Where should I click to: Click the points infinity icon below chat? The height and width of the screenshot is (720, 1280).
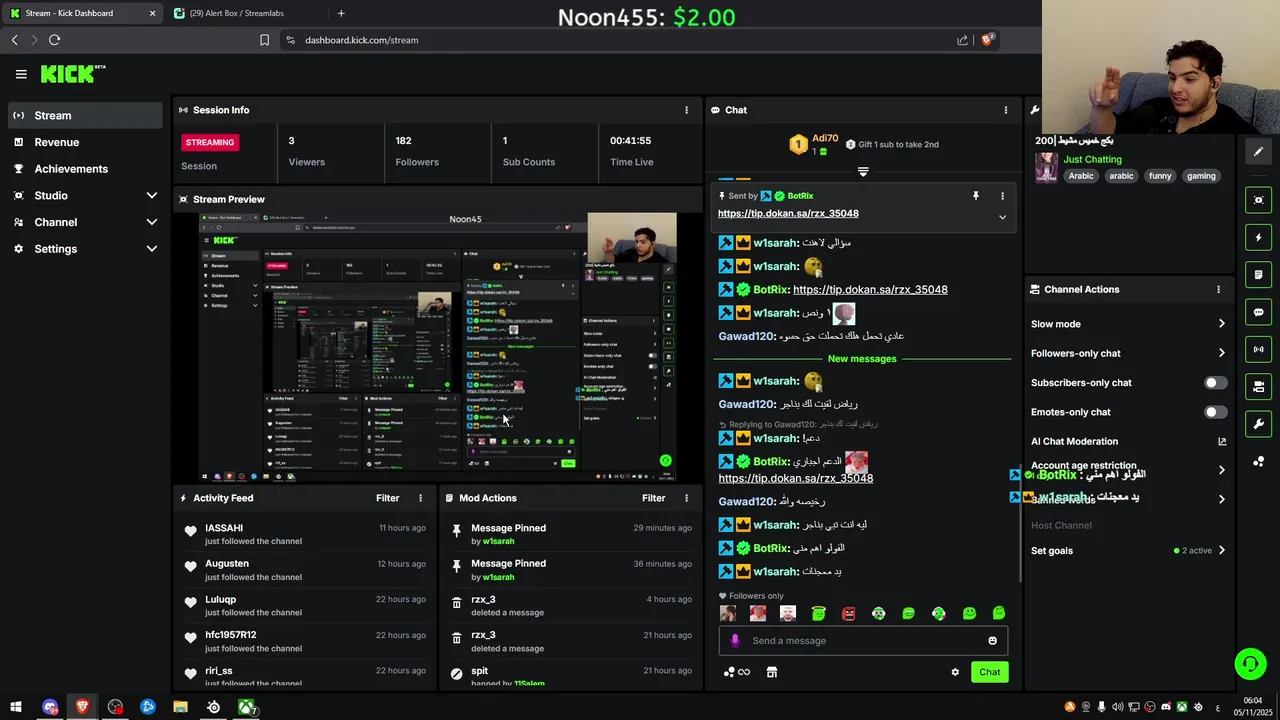(x=737, y=672)
